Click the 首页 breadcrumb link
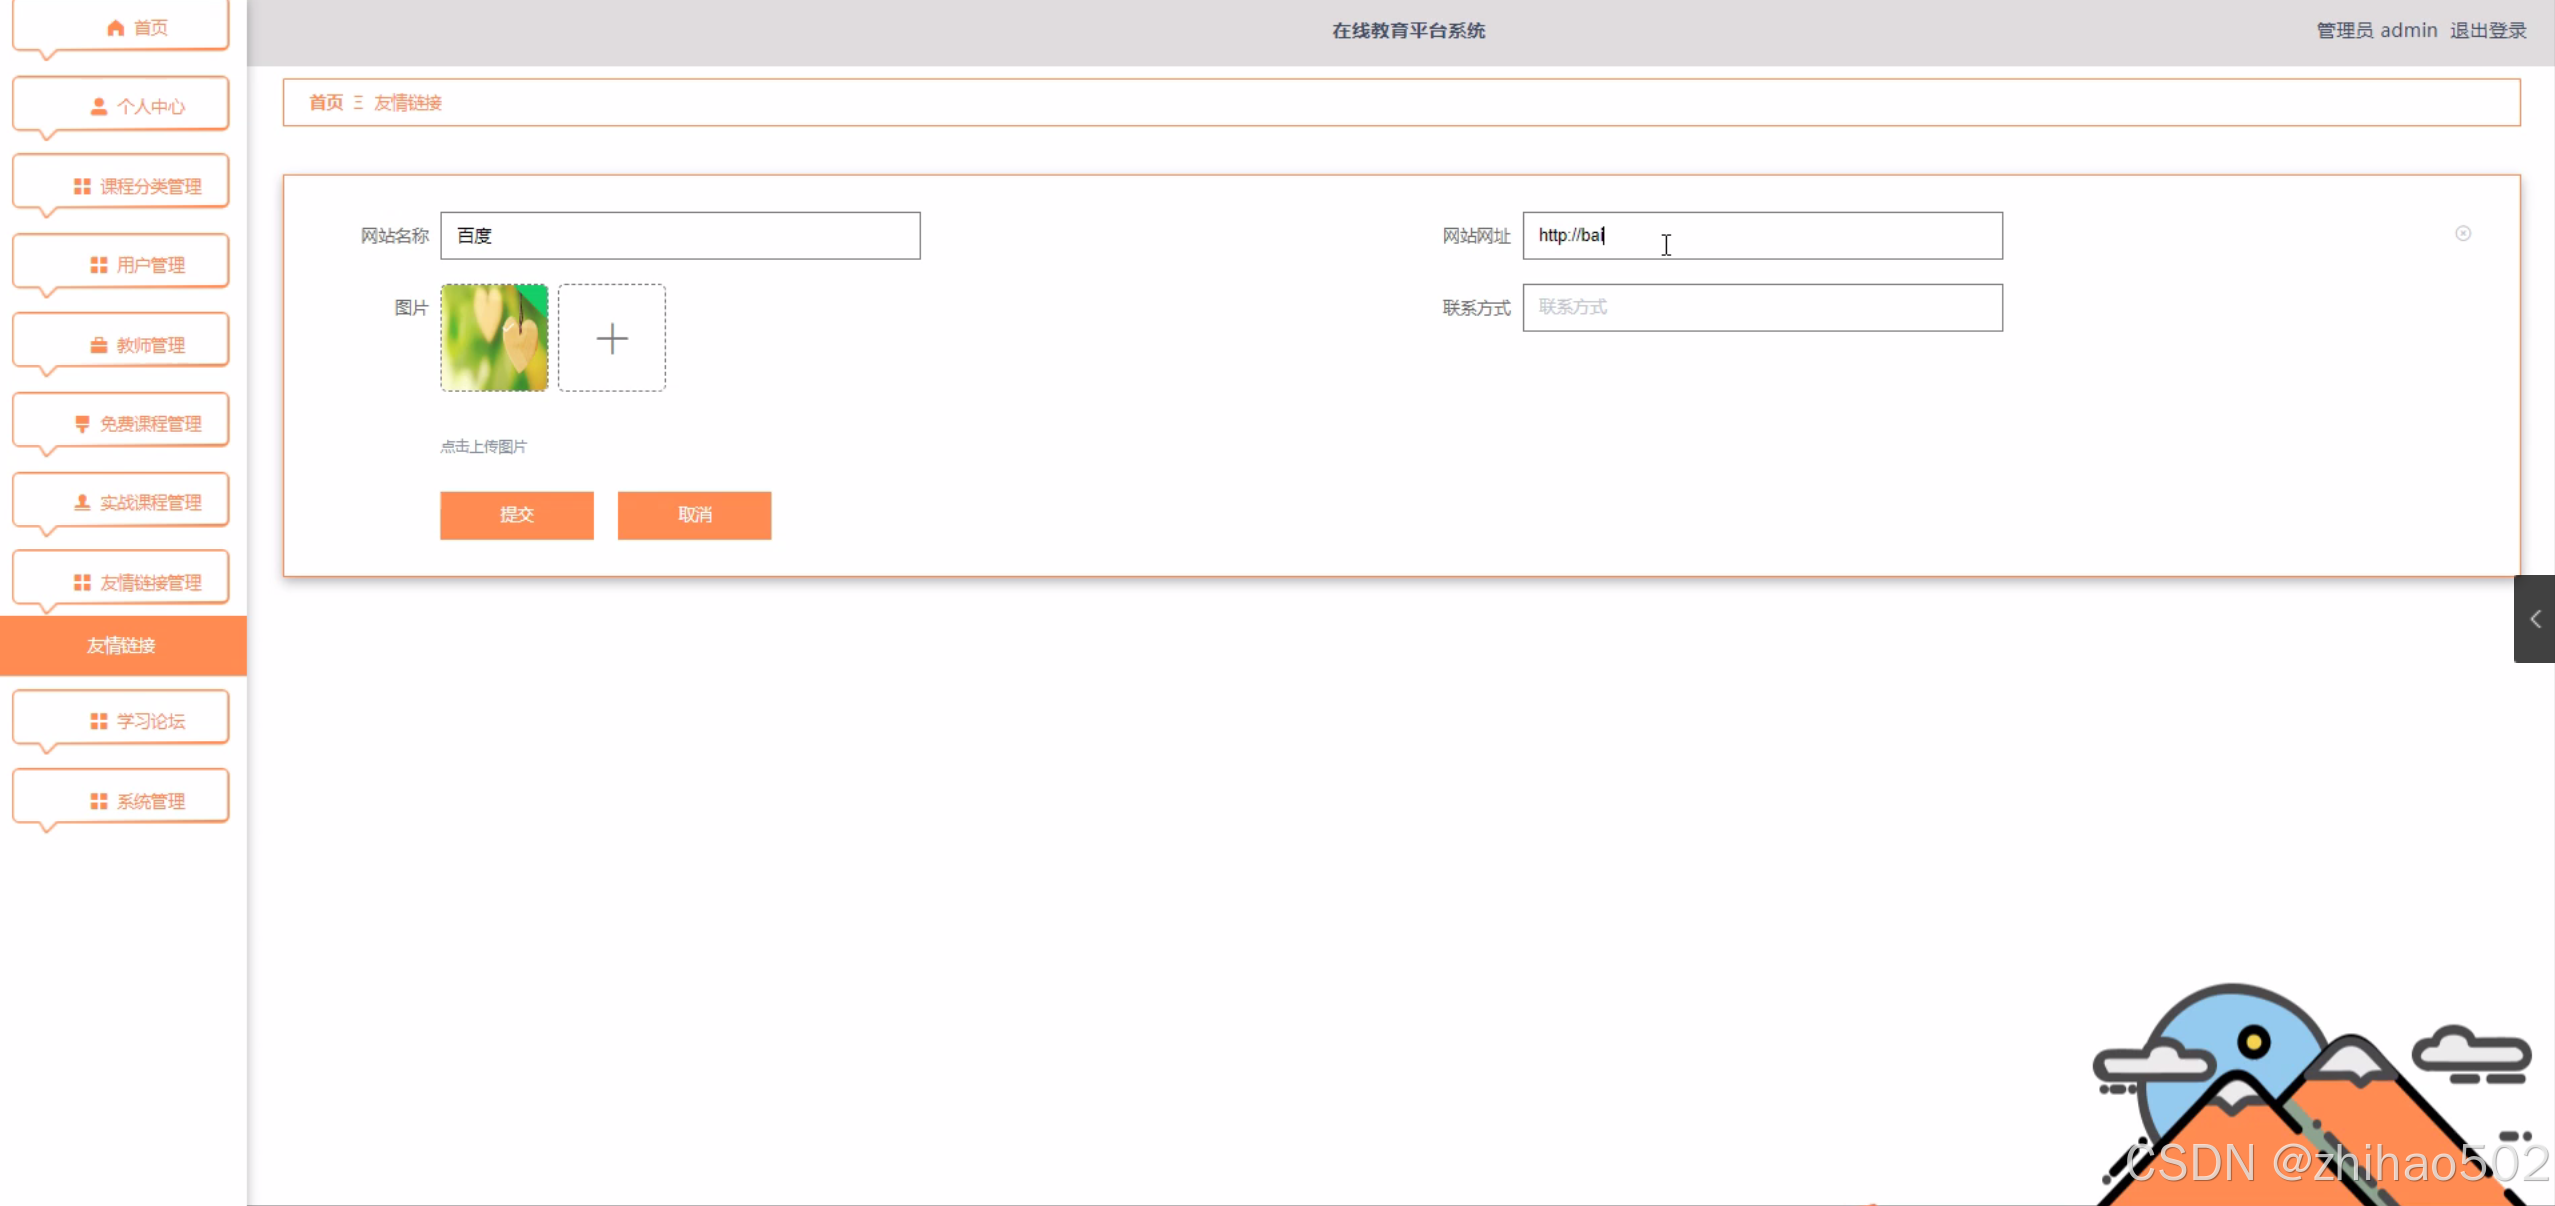Image resolution: width=2555 pixels, height=1206 pixels. click(x=325, y=103)
